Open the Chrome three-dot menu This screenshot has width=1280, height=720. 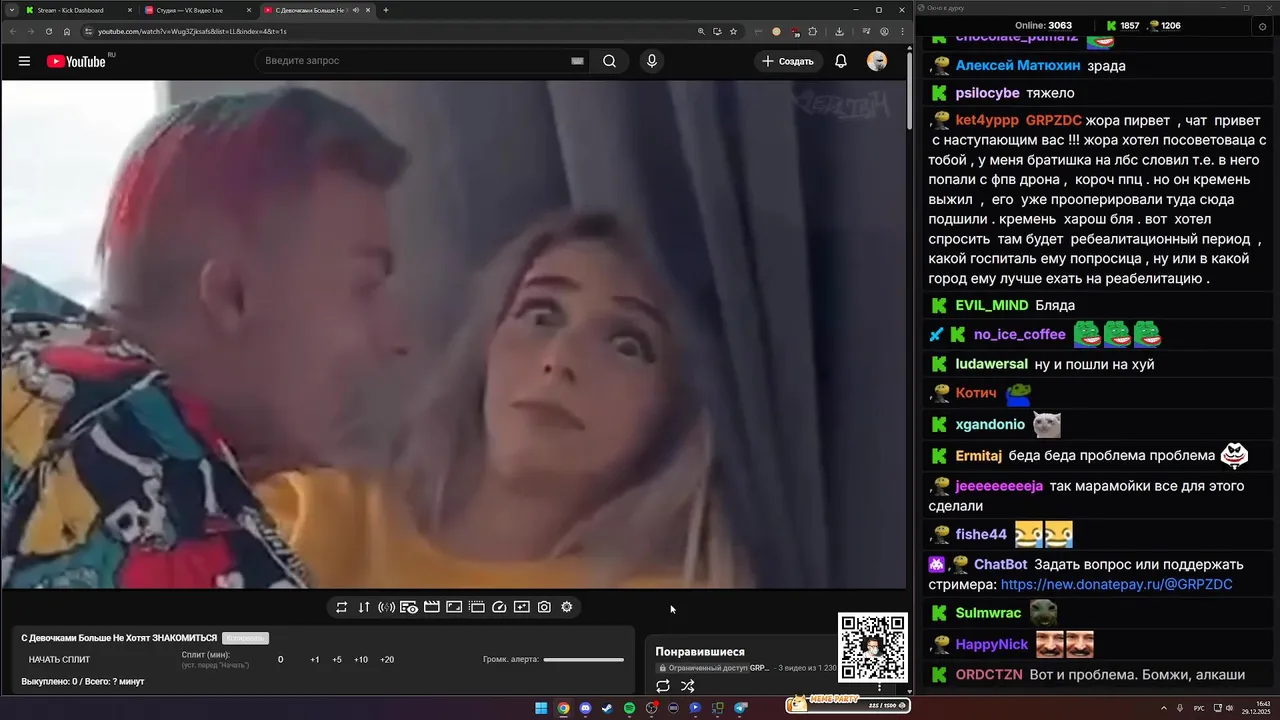coord(901,31)
